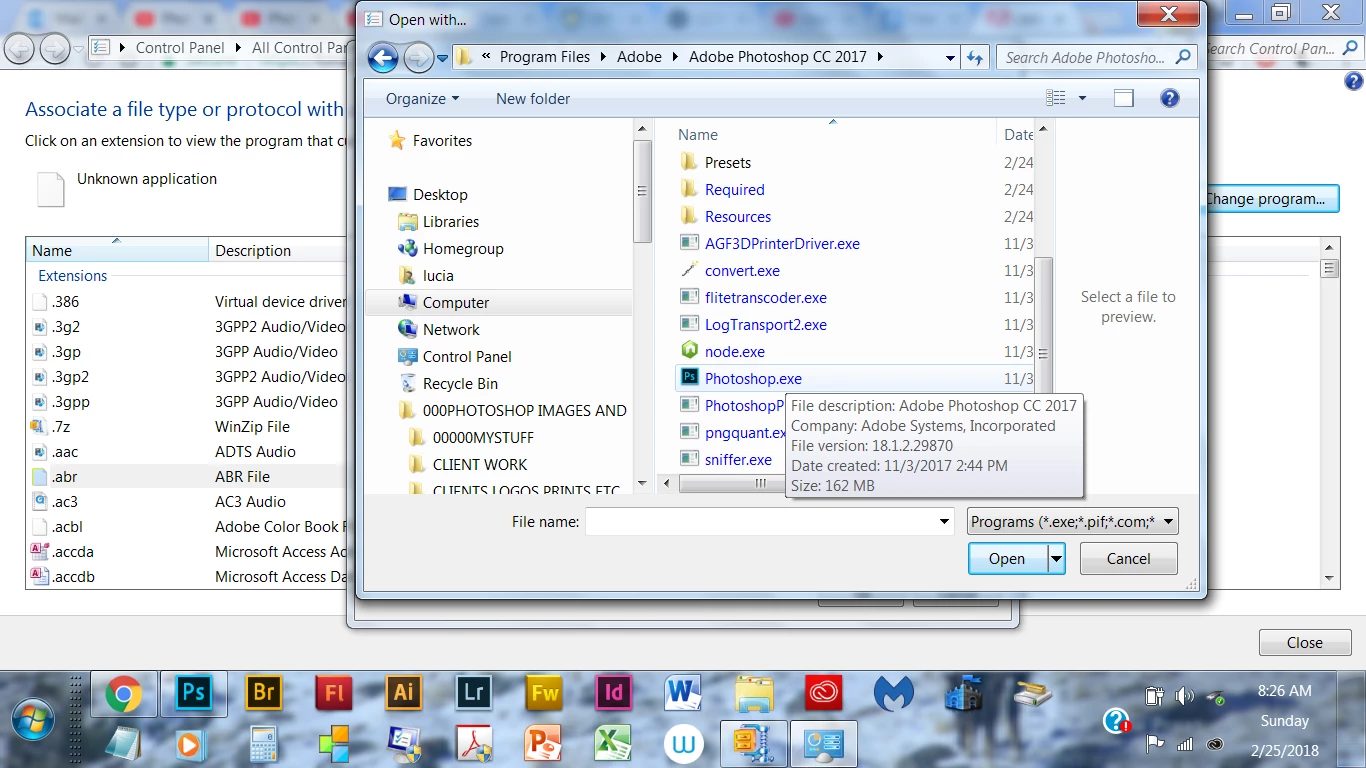Open Adobe Flash from the taskbar
1366x768 pixels.
334,692
